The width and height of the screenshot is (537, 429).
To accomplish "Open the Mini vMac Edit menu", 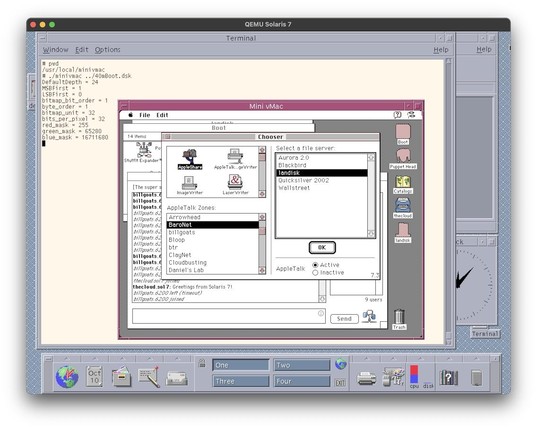I will [162, 115].
